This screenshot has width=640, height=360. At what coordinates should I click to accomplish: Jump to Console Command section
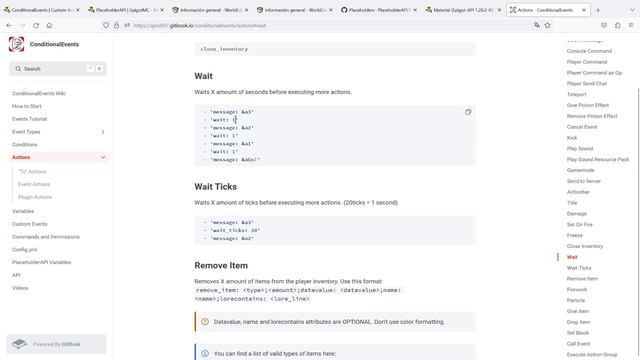coord(589,51)
